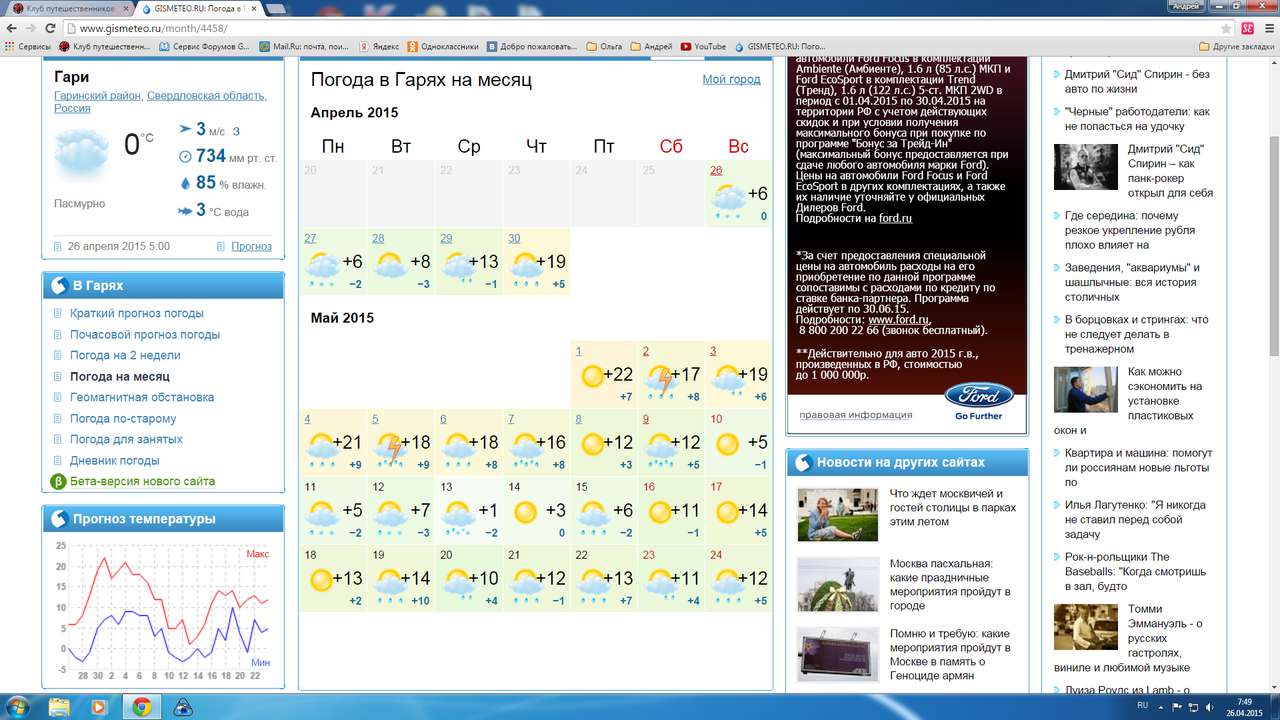
Task: Open the Ольга bookmarks folder
Action: click(604, 46)
